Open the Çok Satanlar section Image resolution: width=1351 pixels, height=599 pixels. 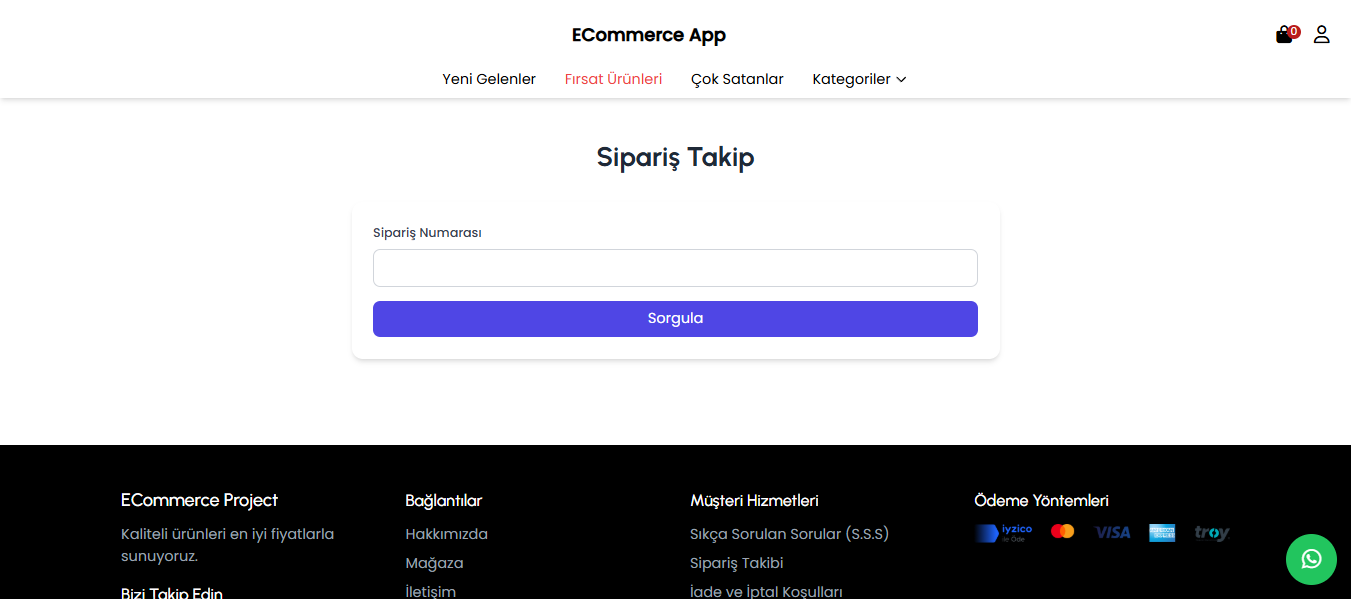tap(737, 79)
